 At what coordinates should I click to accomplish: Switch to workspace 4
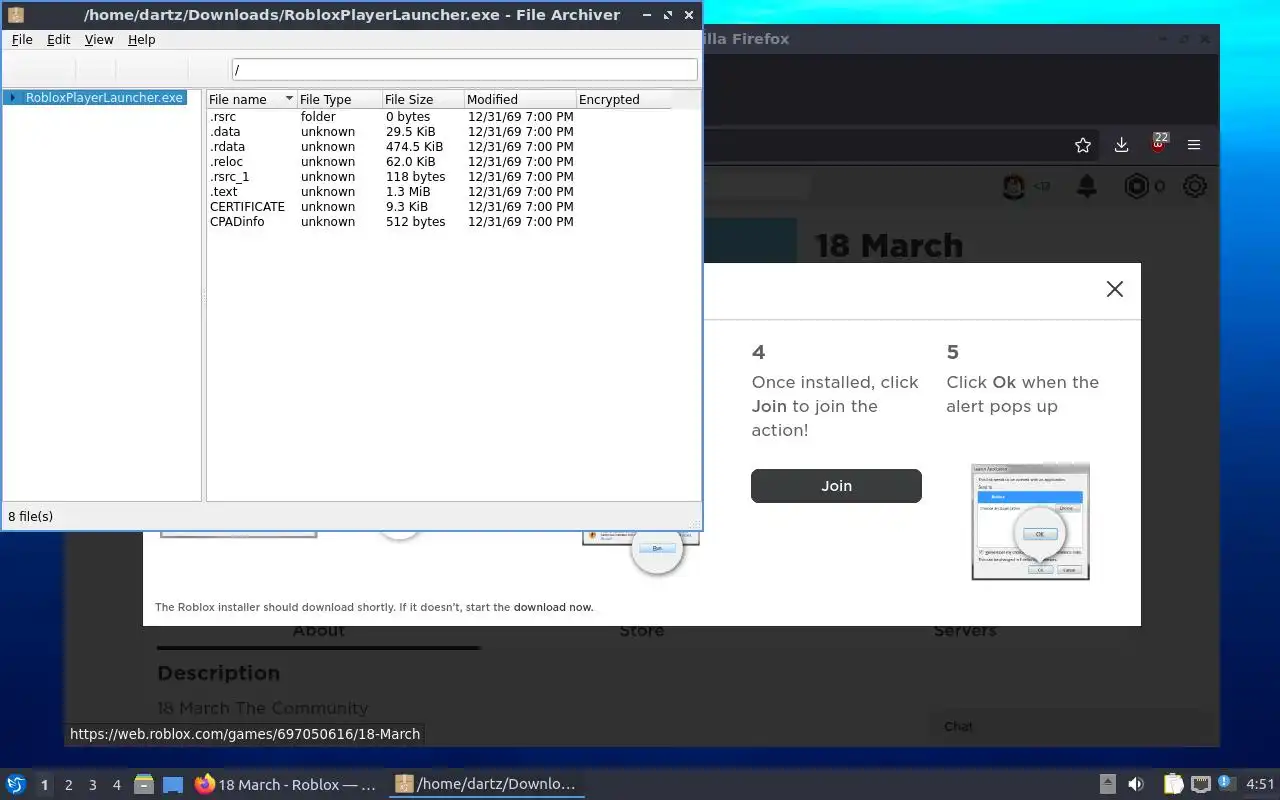(x=116, y=785)
